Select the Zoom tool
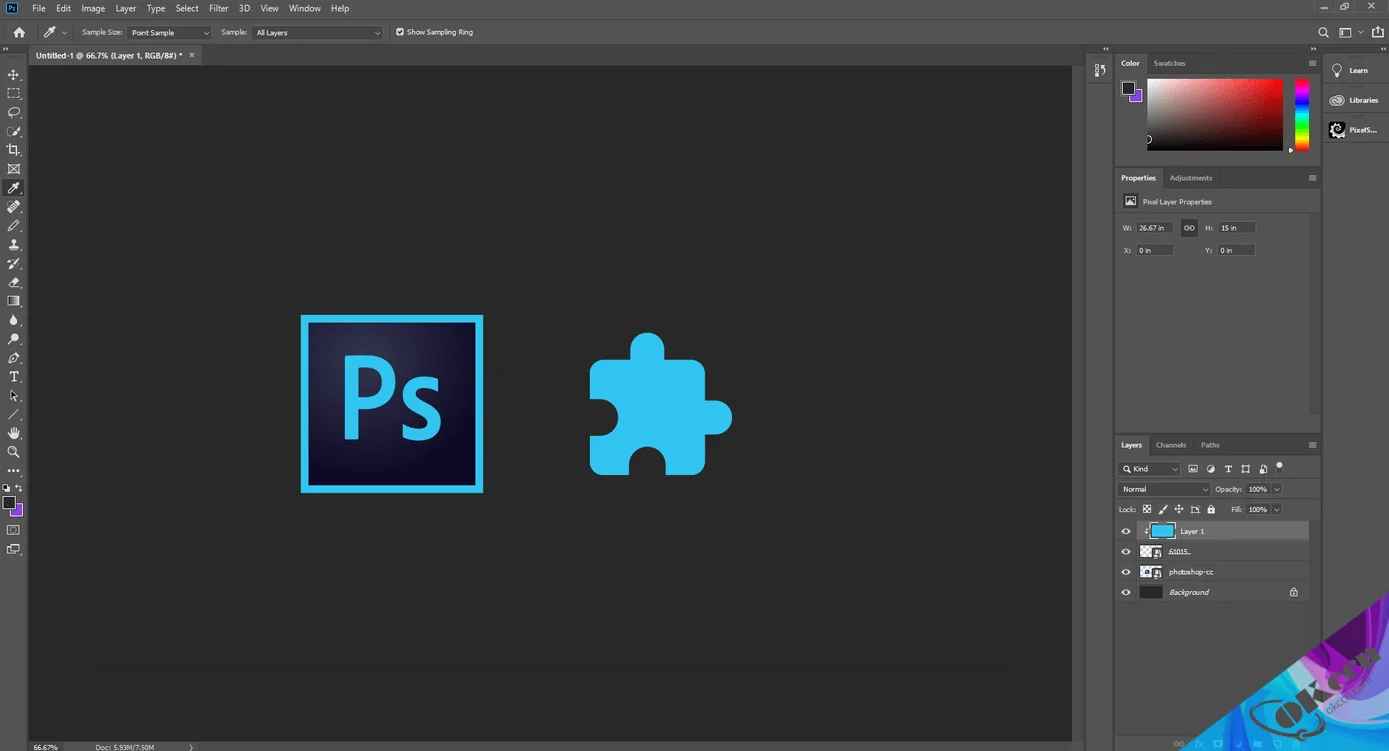 14,452
